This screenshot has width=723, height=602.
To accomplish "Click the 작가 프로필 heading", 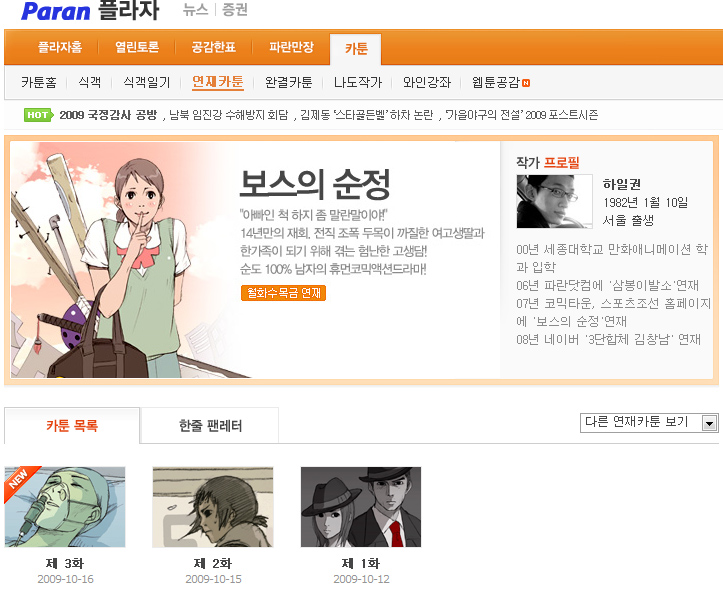I will 548,162.
